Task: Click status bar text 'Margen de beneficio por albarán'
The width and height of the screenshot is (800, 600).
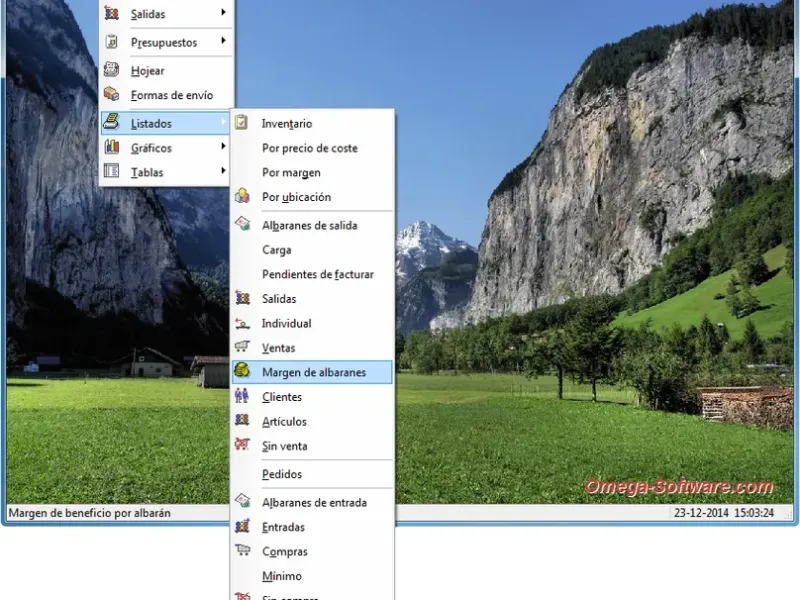Action: click(x=89, y=513)
